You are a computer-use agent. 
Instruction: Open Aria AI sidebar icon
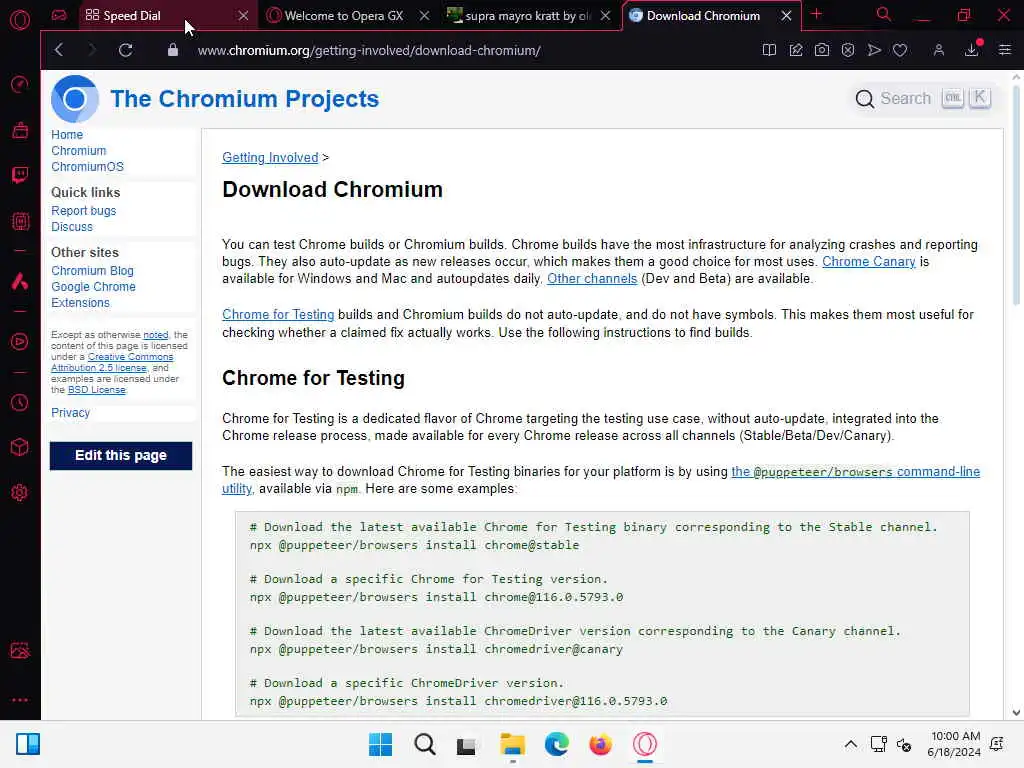(20, 281)
